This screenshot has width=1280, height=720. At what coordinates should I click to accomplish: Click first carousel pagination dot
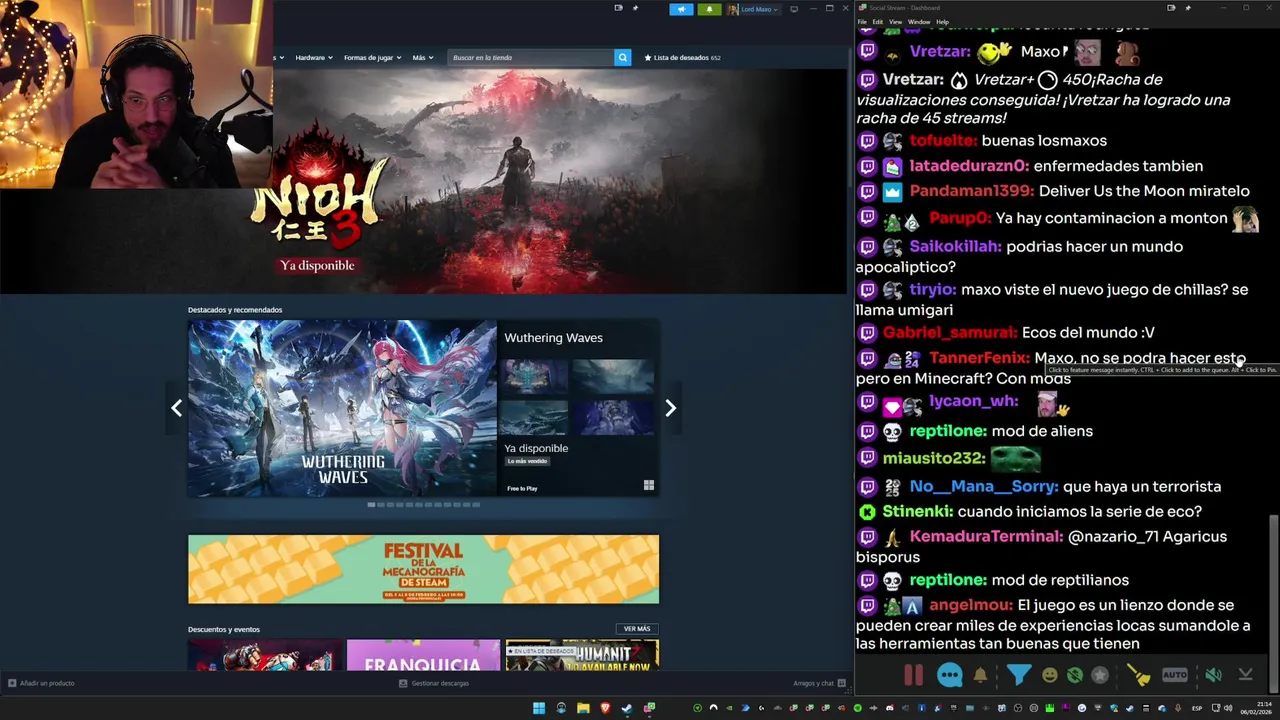click(x=371, y=505)
